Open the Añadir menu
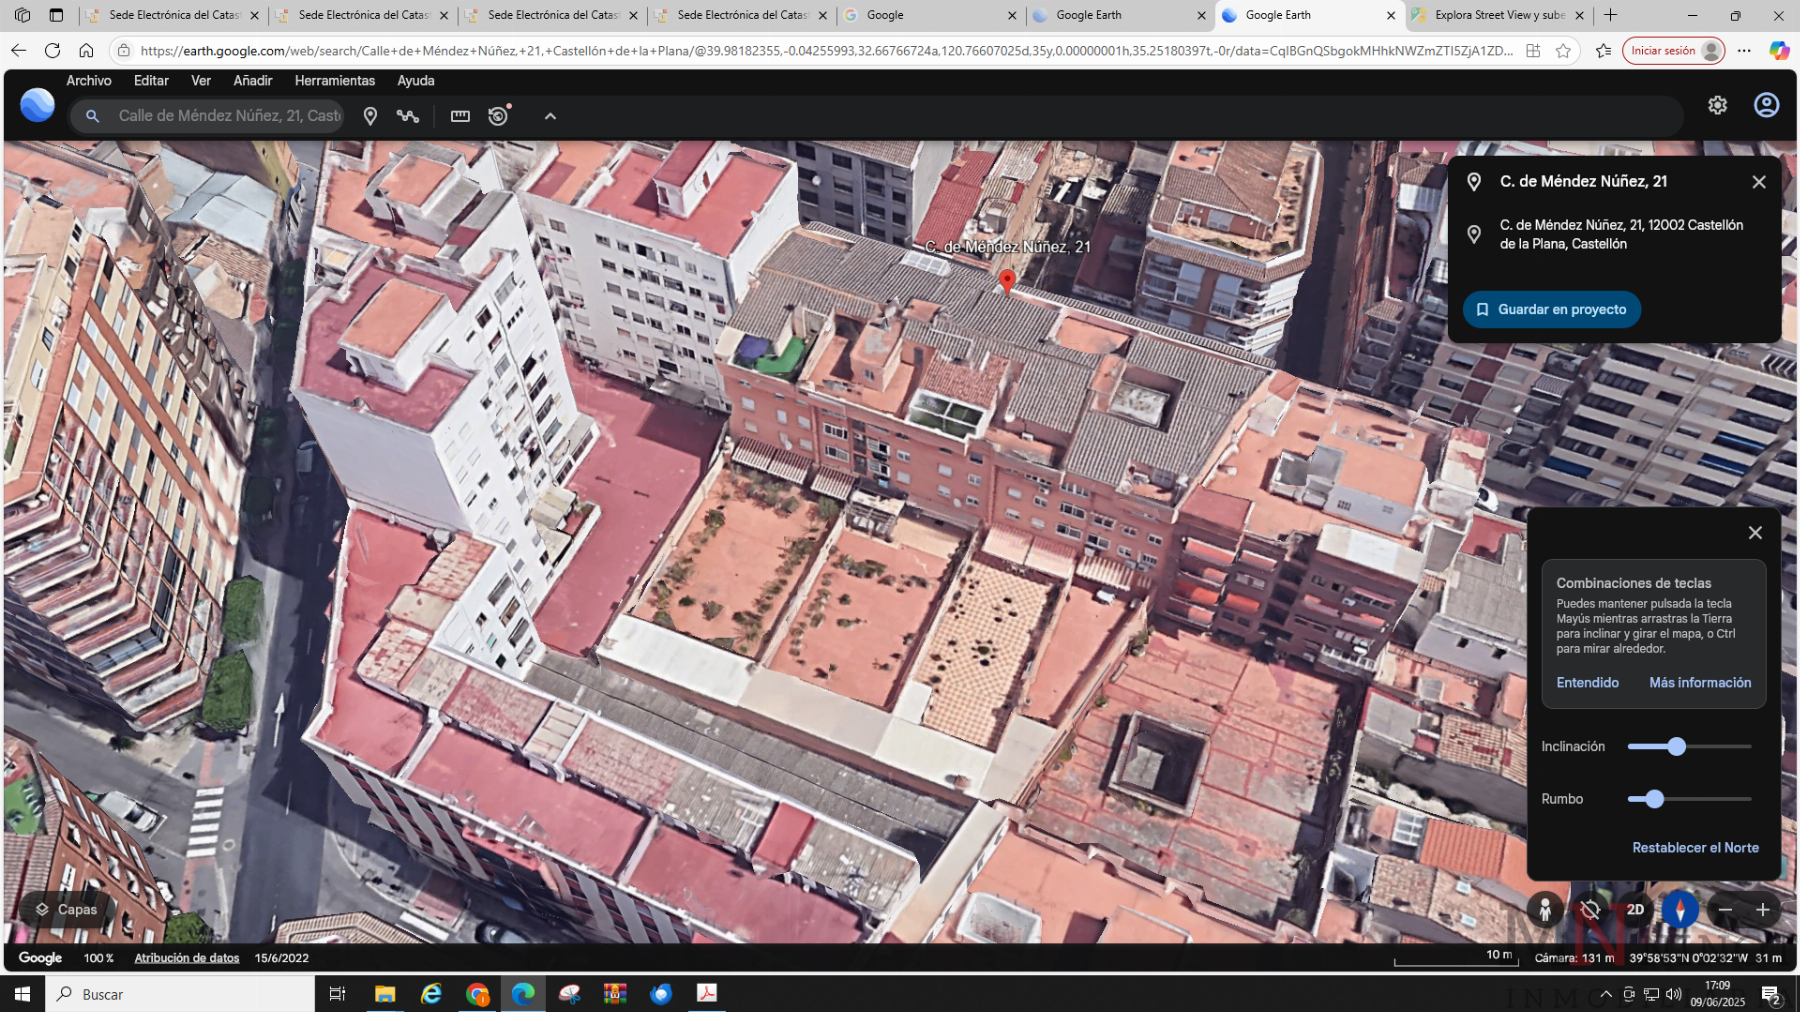Image resolution: width=1800 pixels, height=1012 pixels. click(x=253, y=81)
